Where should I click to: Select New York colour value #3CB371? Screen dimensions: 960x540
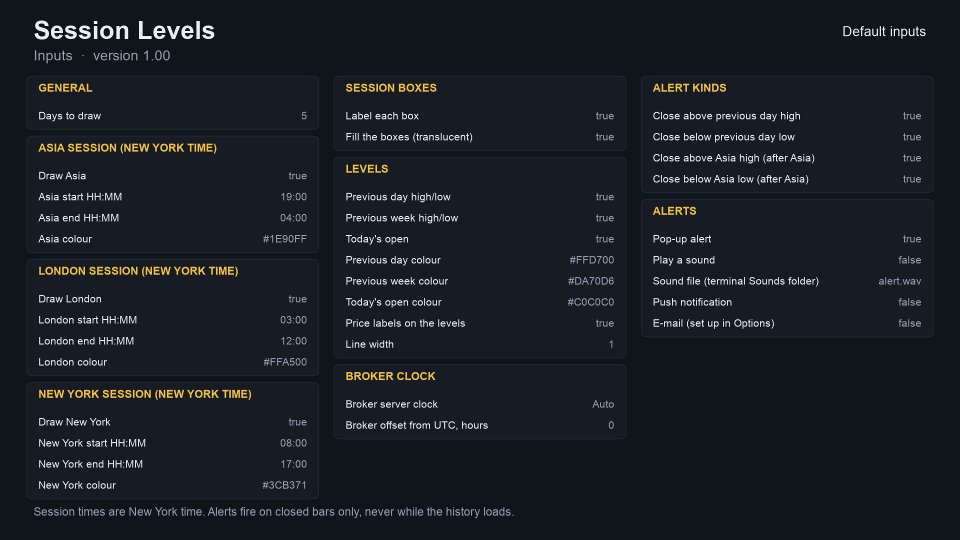point(285,485)
